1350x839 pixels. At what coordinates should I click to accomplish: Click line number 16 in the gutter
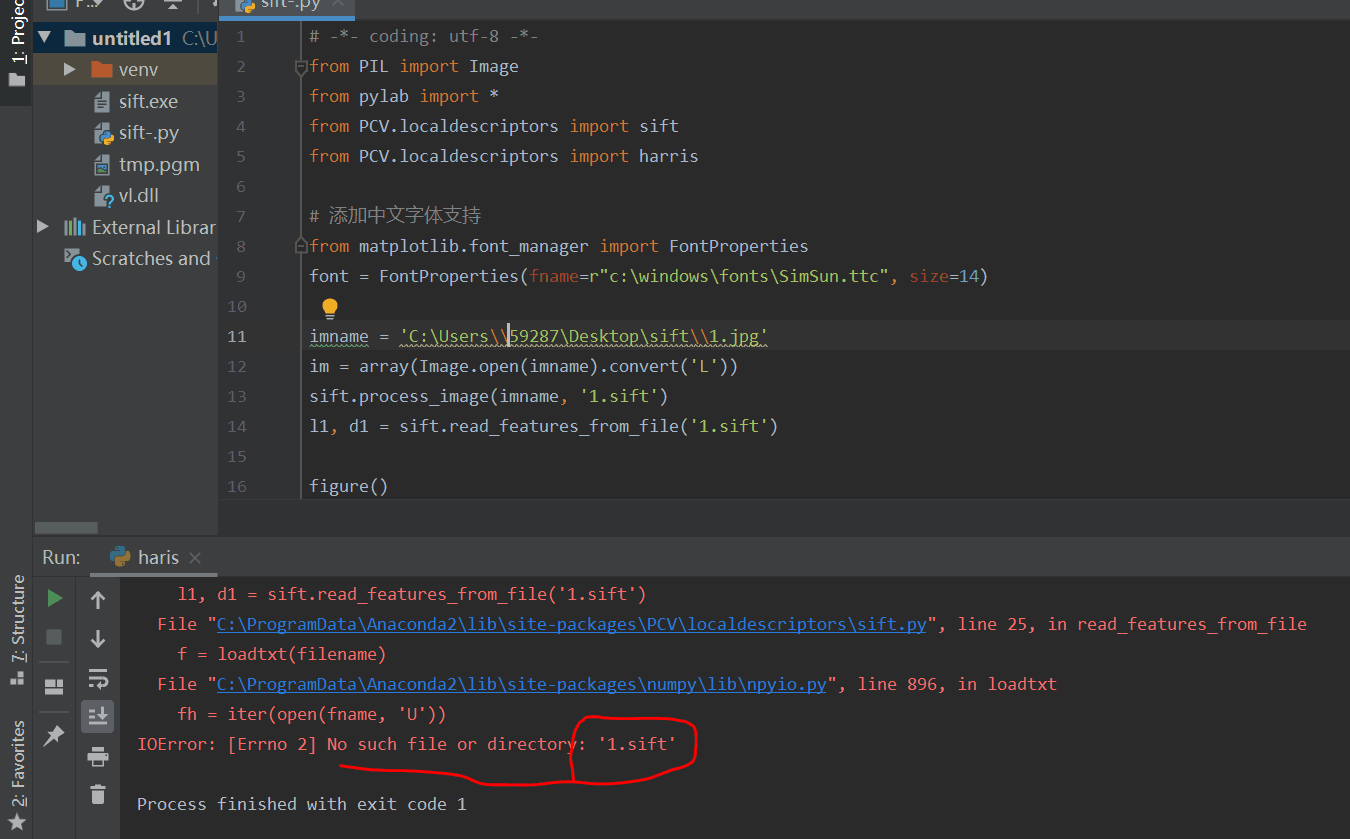point(236,486)
